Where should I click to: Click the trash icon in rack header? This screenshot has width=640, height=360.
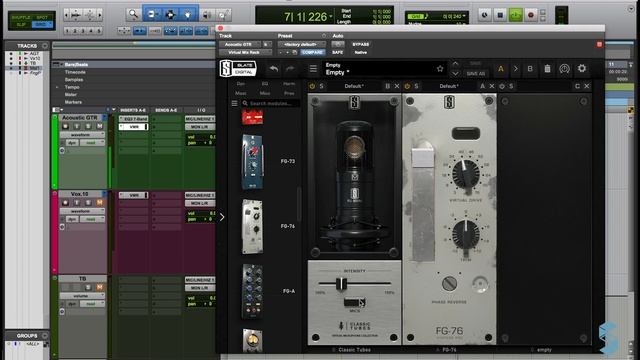(547, 69)
